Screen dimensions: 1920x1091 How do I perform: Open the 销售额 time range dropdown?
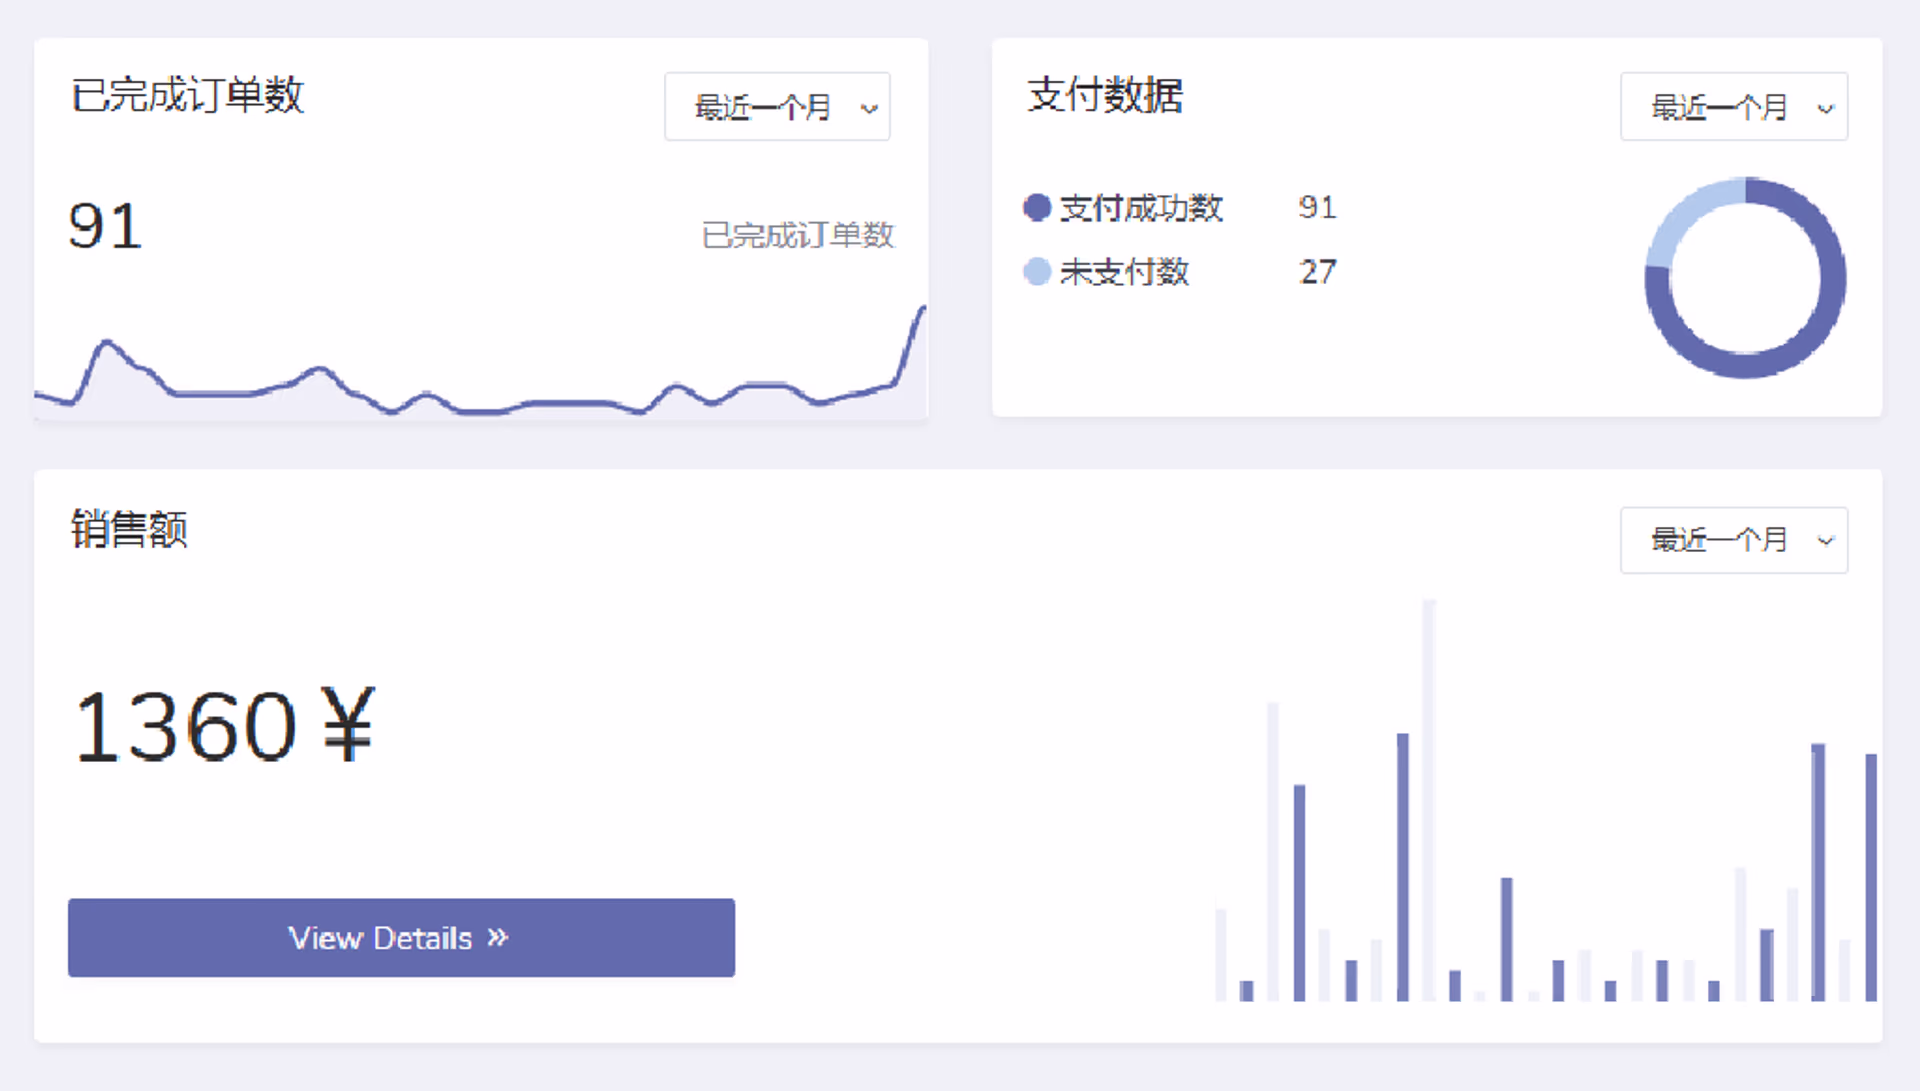1734,540
